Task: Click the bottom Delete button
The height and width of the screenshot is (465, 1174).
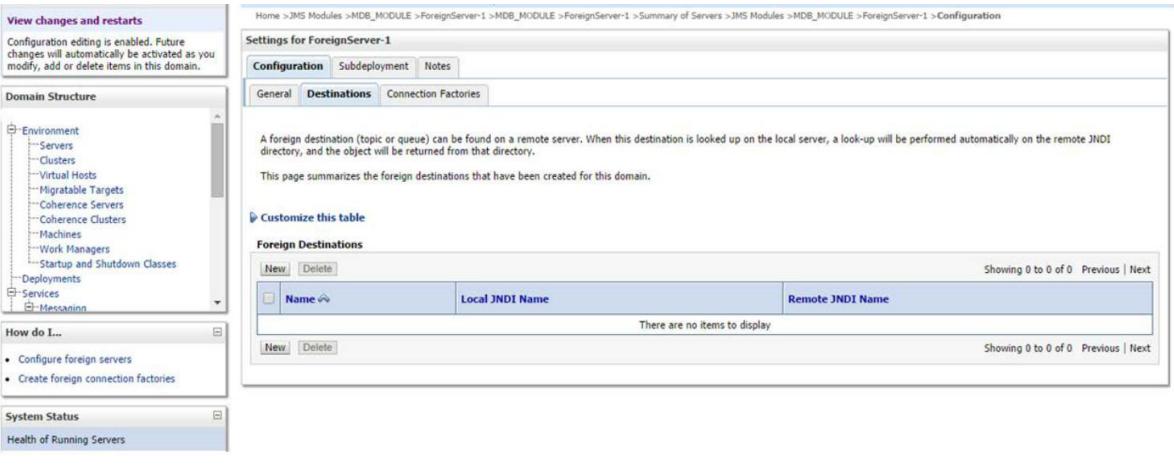Action: tap(317, 347)
